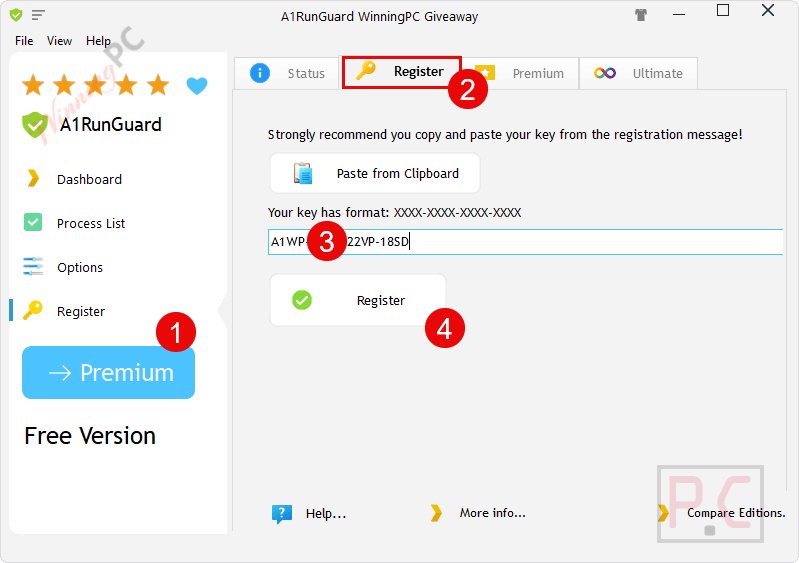Click the blue question mark help icon
The image size is (799, 563).
coord(282,514)
